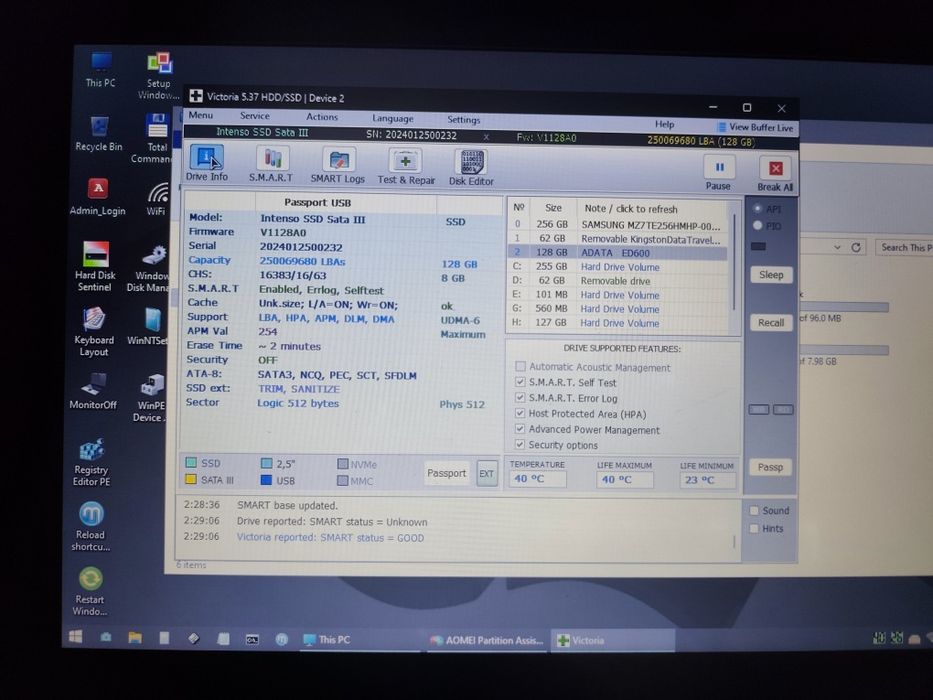Open Reload shortcuts desktop icon
933x700 pixels.
[x=91, y=527]
